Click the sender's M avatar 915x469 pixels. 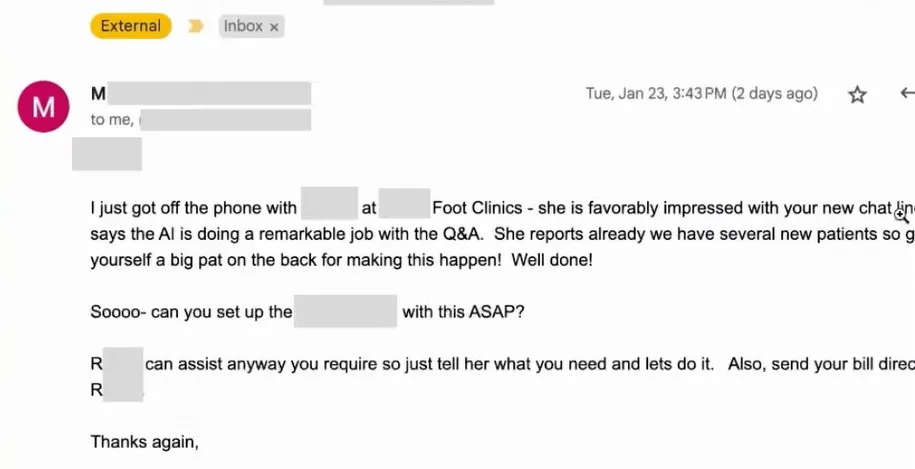(44, 106)
